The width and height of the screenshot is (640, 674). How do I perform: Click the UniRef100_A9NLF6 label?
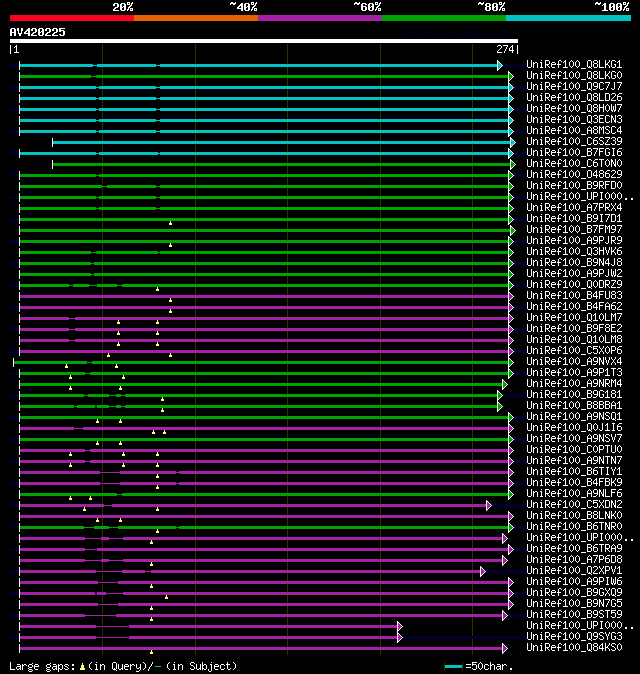[x=574, y=494]
